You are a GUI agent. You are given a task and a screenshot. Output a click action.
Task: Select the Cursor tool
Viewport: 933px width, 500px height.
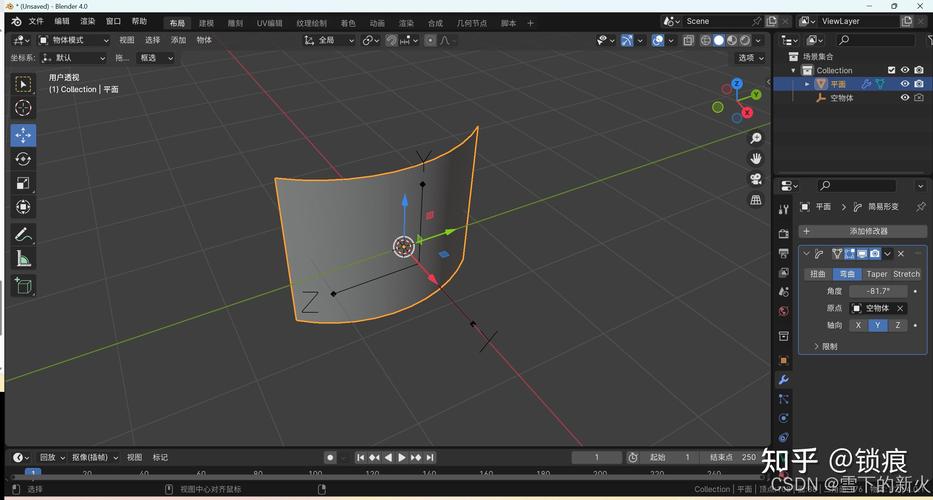coord(23,108)
